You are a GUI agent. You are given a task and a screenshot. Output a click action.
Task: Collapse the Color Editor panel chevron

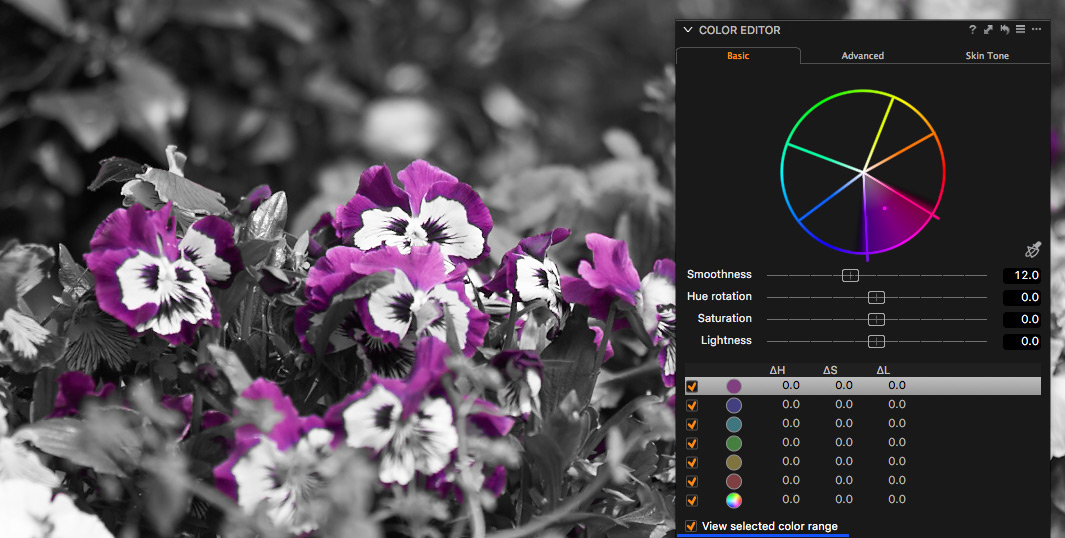[x=687, y=30]
